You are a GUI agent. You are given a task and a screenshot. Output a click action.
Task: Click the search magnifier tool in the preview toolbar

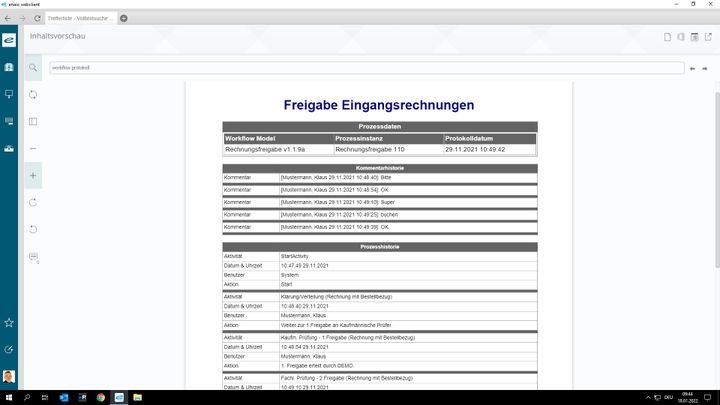pyautogui.click(x=33, y=68)
